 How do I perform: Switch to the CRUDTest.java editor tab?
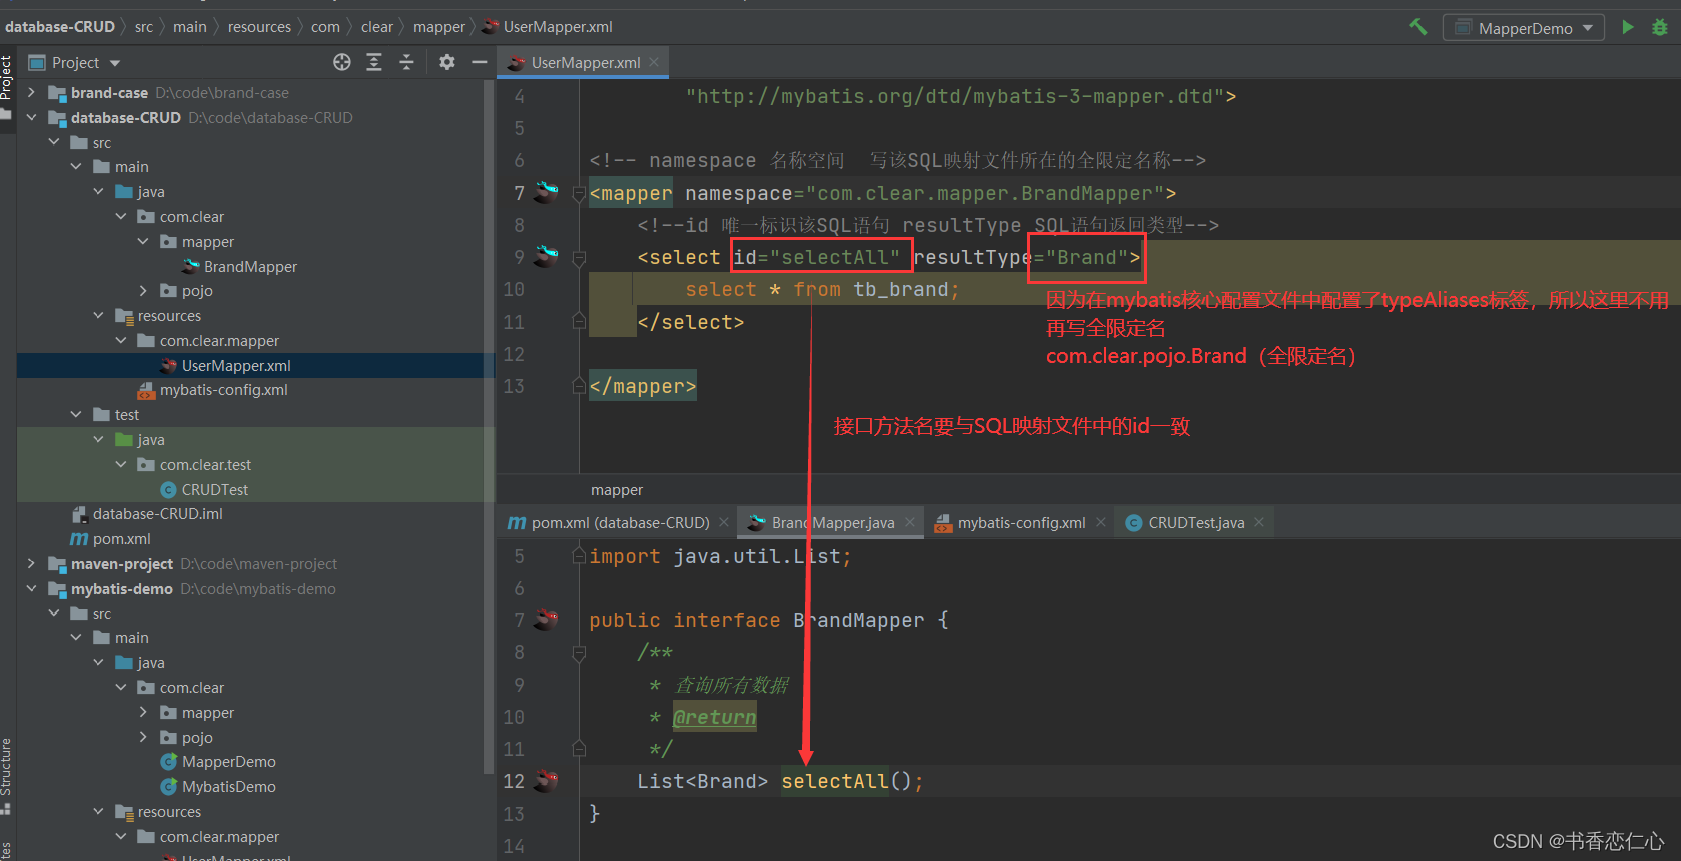[x=1195, y=523]
